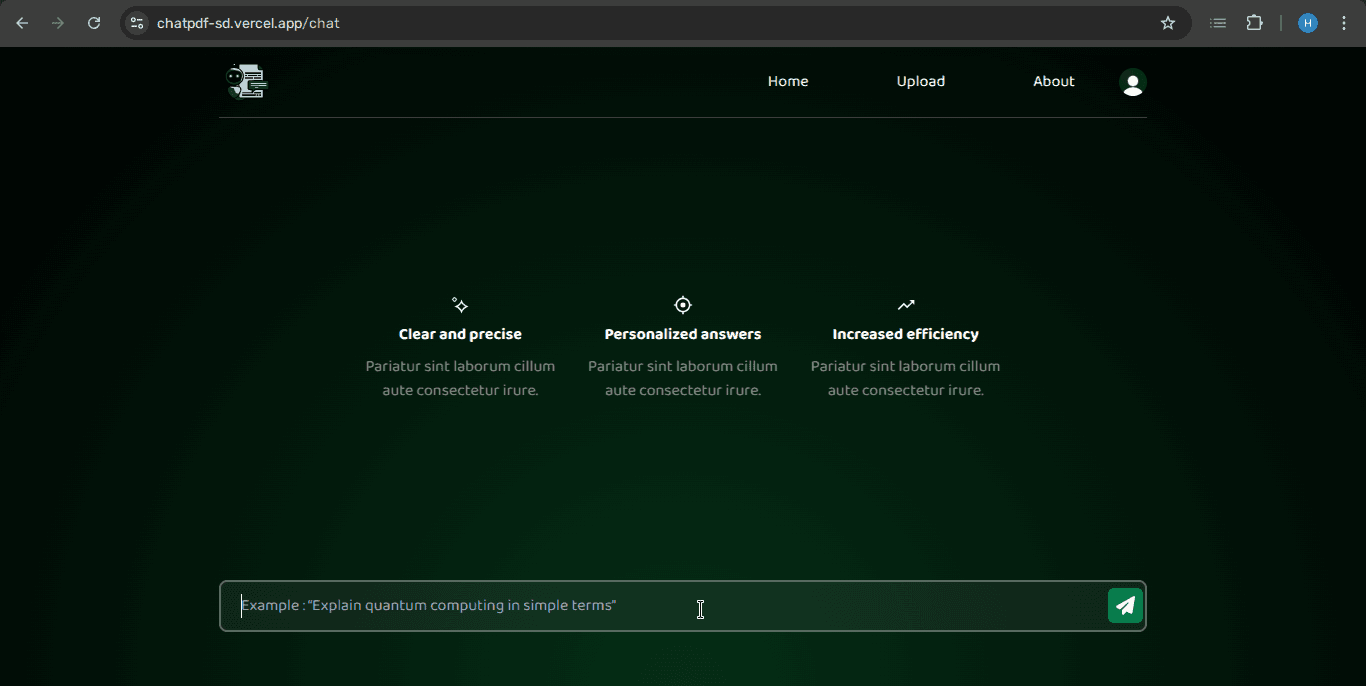1366x686 pixels.
Task: Reload the current page
Action: pos(94,23)
